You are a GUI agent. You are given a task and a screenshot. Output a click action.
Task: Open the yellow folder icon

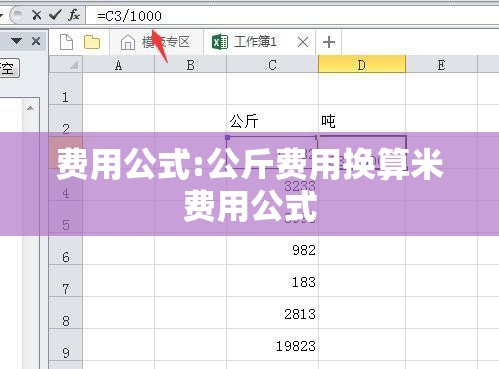pyautogui.click(x=92, y=42)
